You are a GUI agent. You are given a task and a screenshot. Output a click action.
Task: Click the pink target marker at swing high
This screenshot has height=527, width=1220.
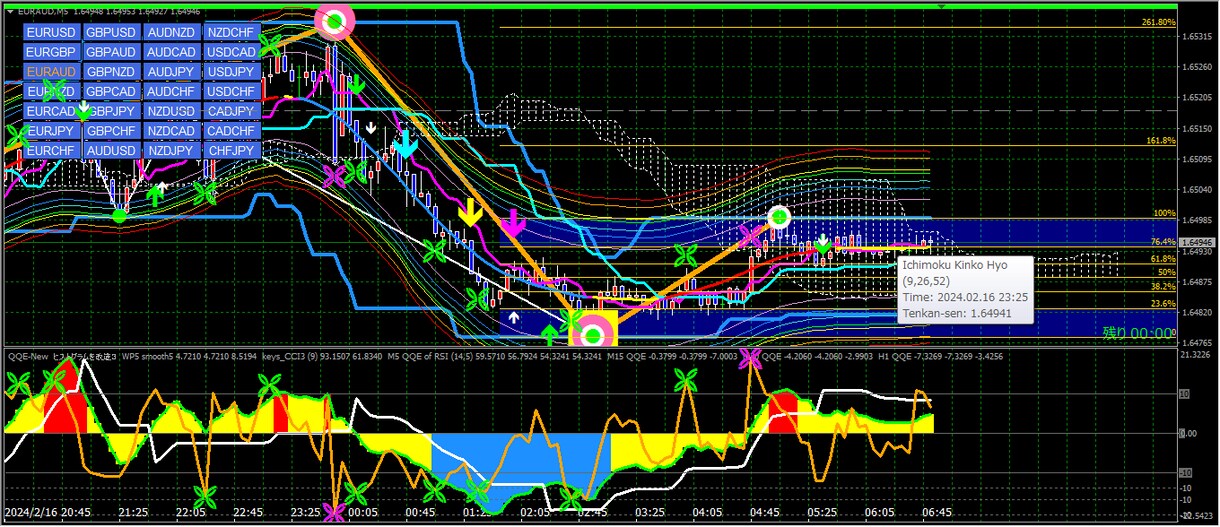pyautogui.click(x=334, y=19)
